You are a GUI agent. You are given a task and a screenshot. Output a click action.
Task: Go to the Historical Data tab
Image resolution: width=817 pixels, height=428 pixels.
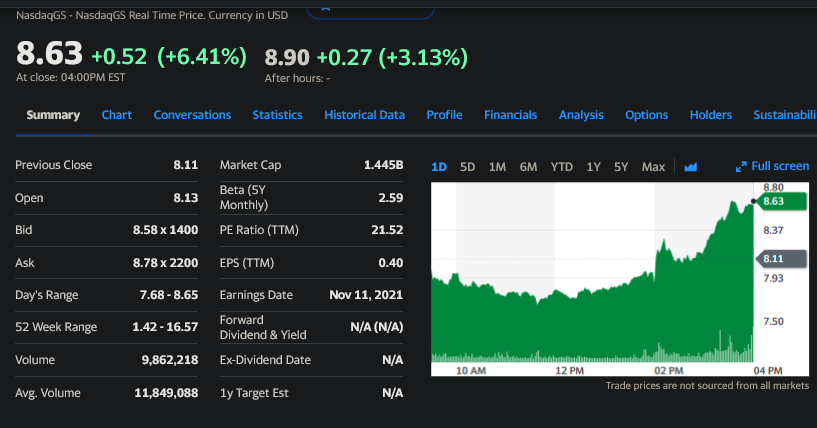pos(364,115)
